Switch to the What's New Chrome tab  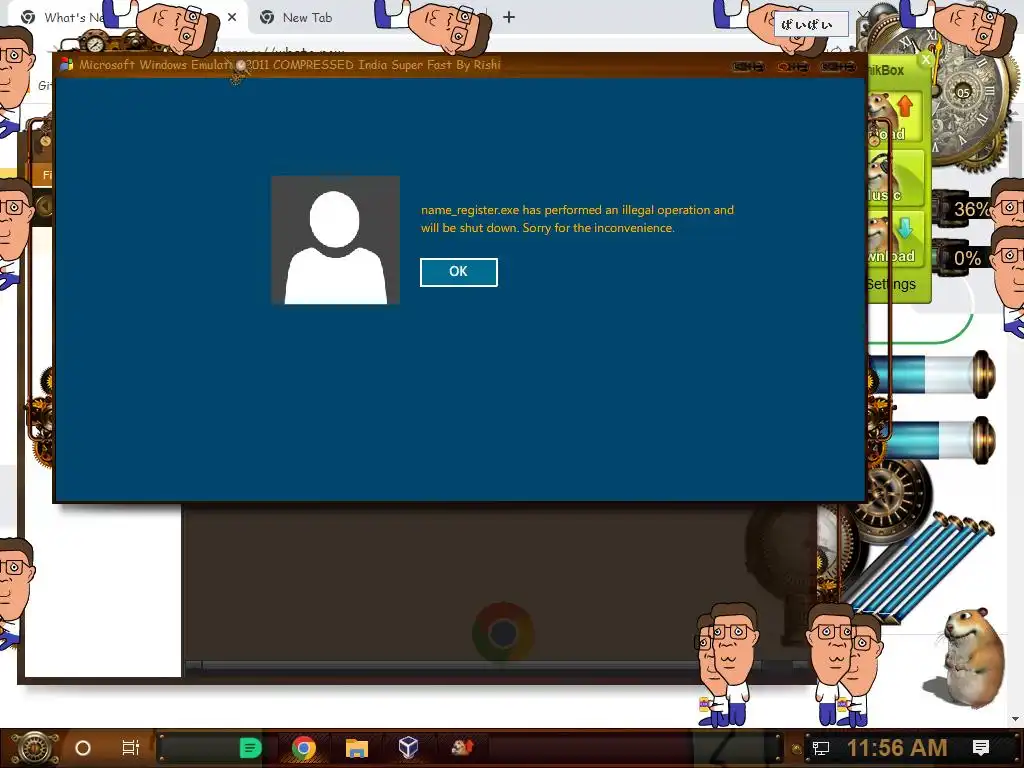72,18
